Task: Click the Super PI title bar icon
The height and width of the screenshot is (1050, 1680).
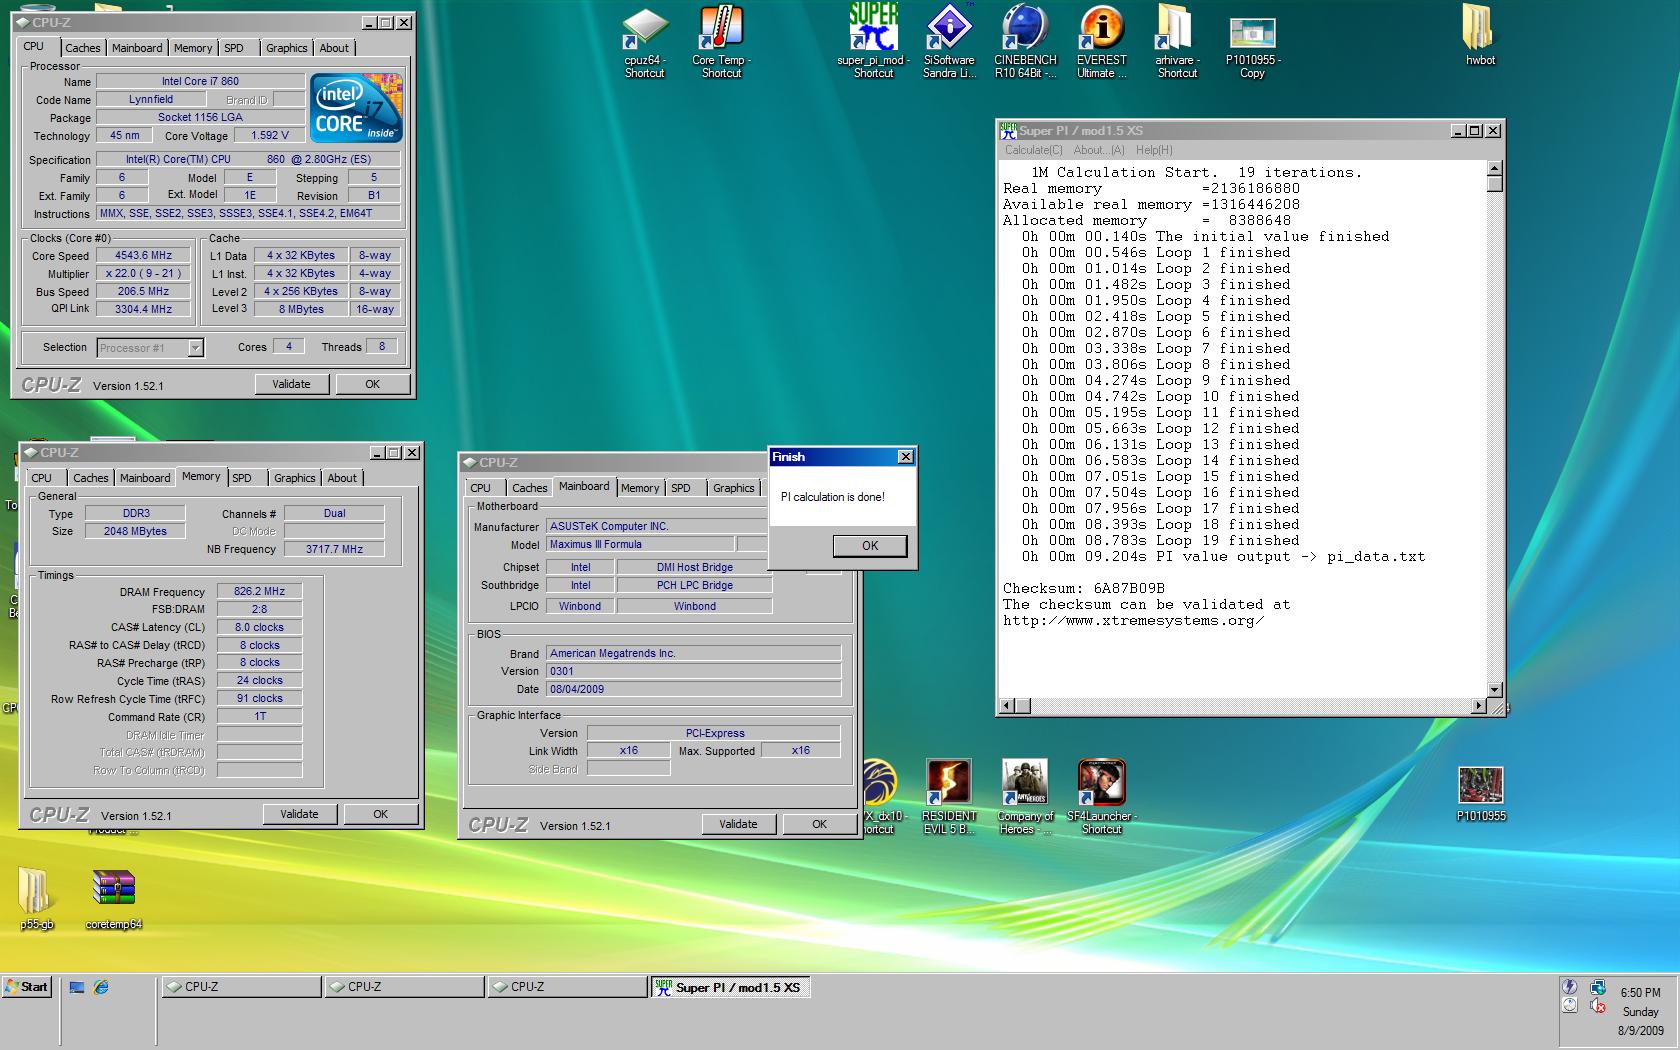Action: tap(1008, 130)
